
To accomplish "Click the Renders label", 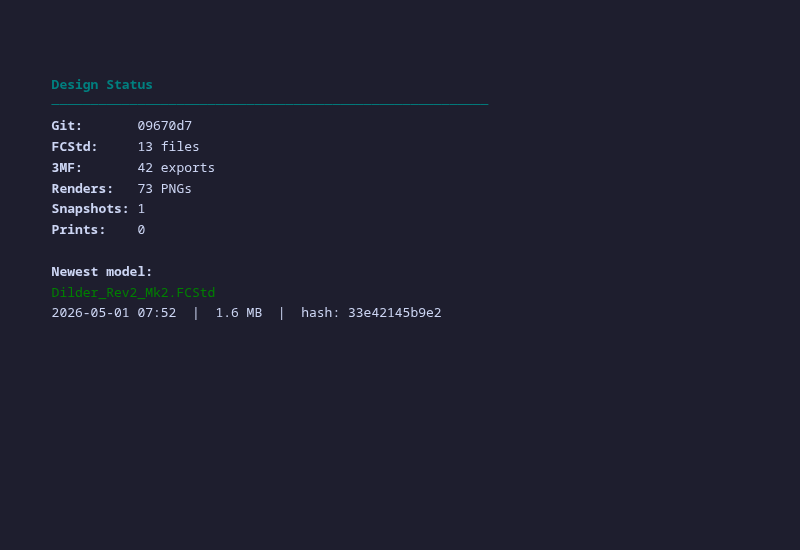I will (x=82, y=188).
